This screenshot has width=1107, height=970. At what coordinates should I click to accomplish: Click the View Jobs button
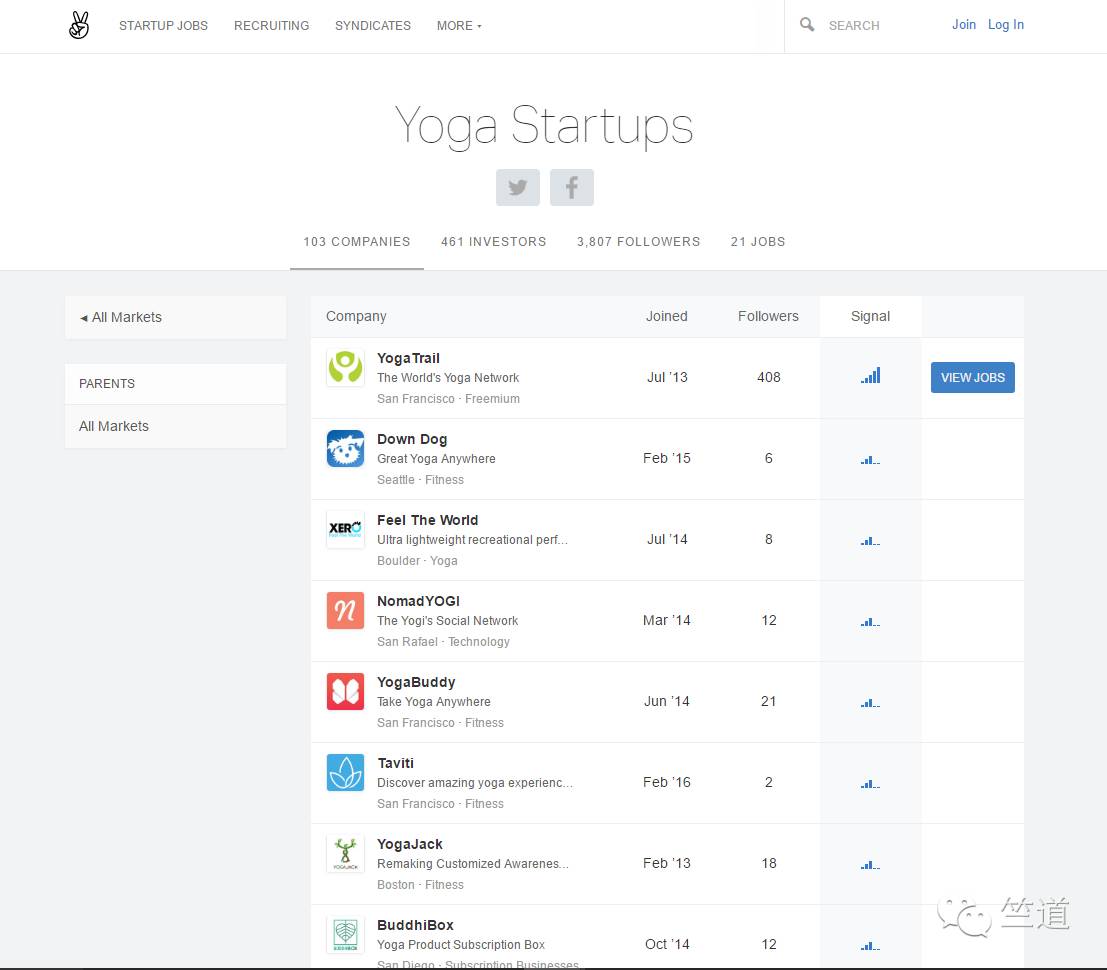972,377
